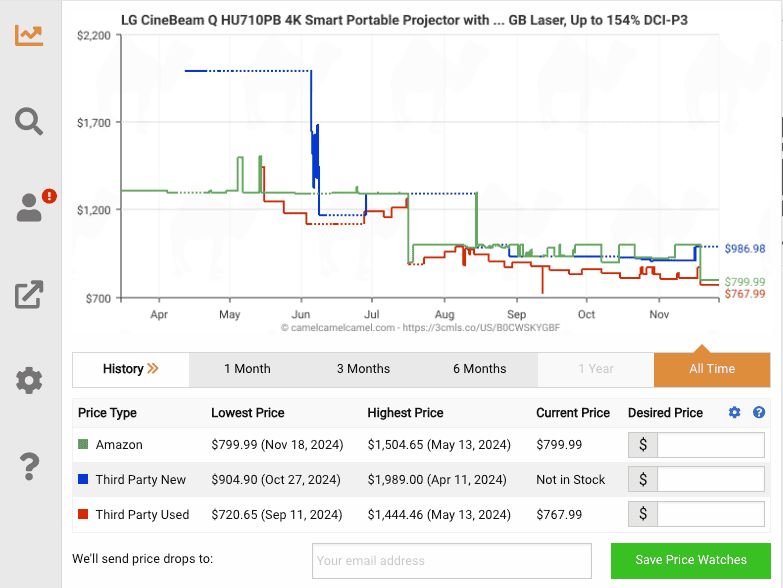
Task: Click the blue help icon beside Desired Price
Action: [759, 412]
